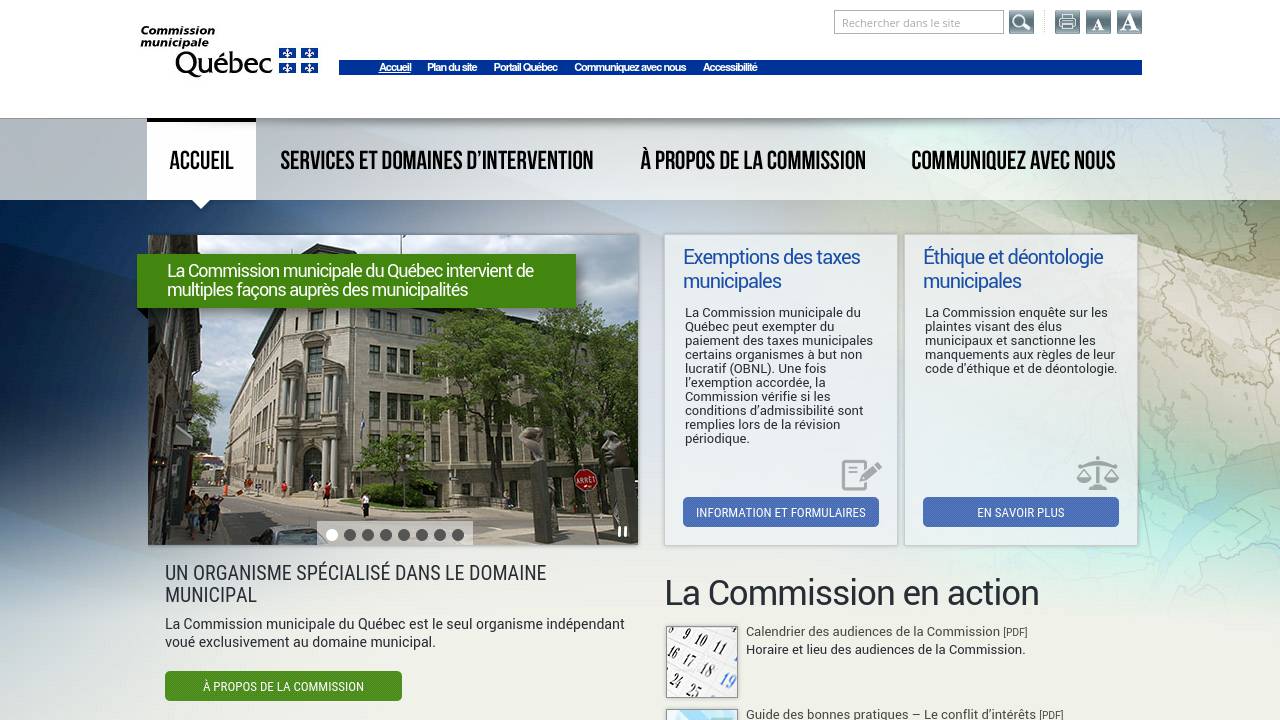Click Accessibilité link

tap(730, 67)
